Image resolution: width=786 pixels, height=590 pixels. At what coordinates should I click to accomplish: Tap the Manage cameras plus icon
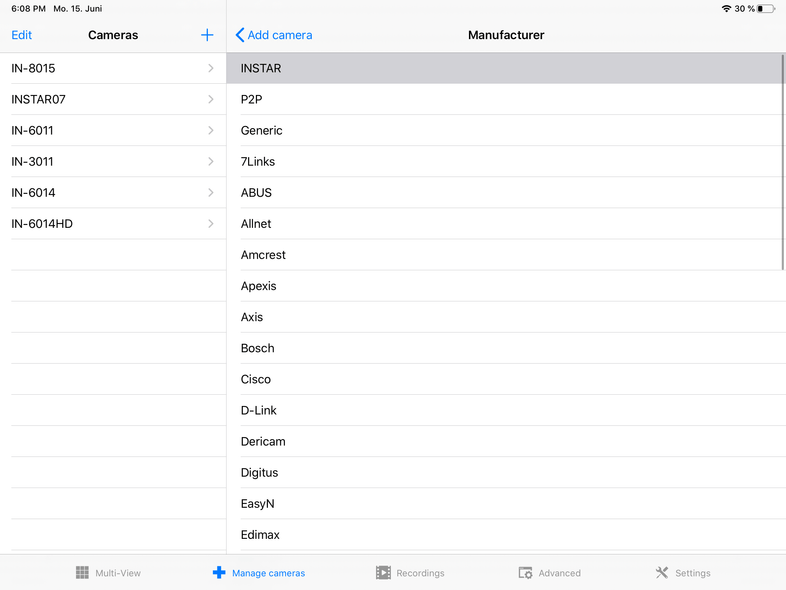pyautogui.click(x=219, y=572)
